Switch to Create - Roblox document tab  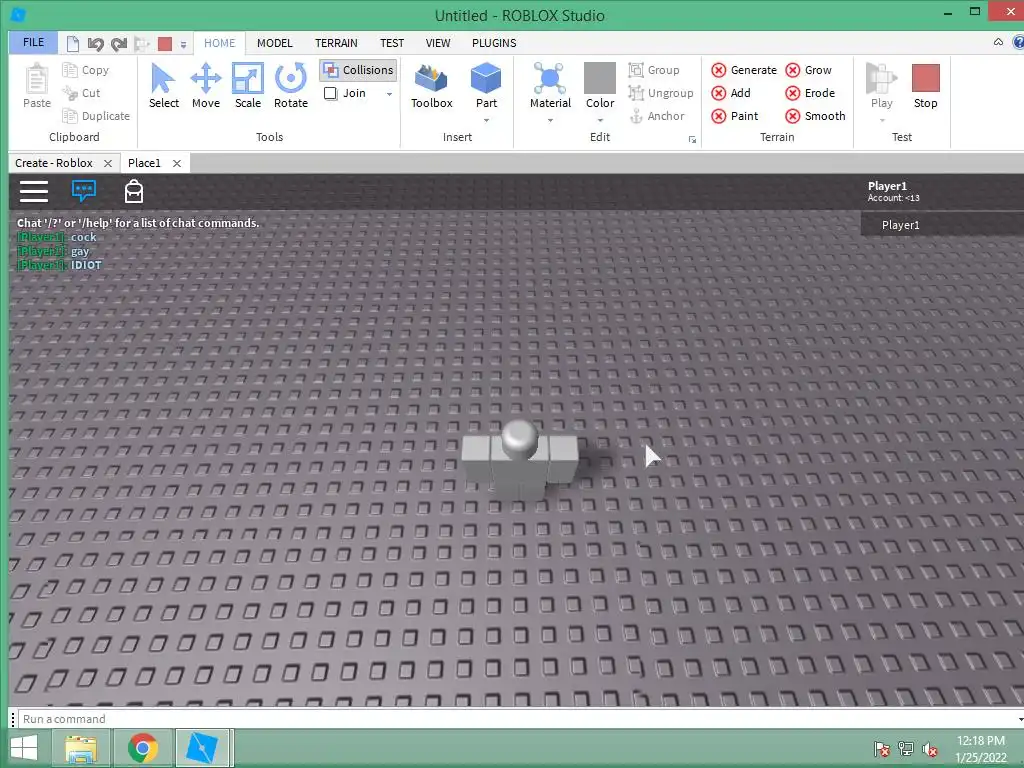[x=54, y=163]
